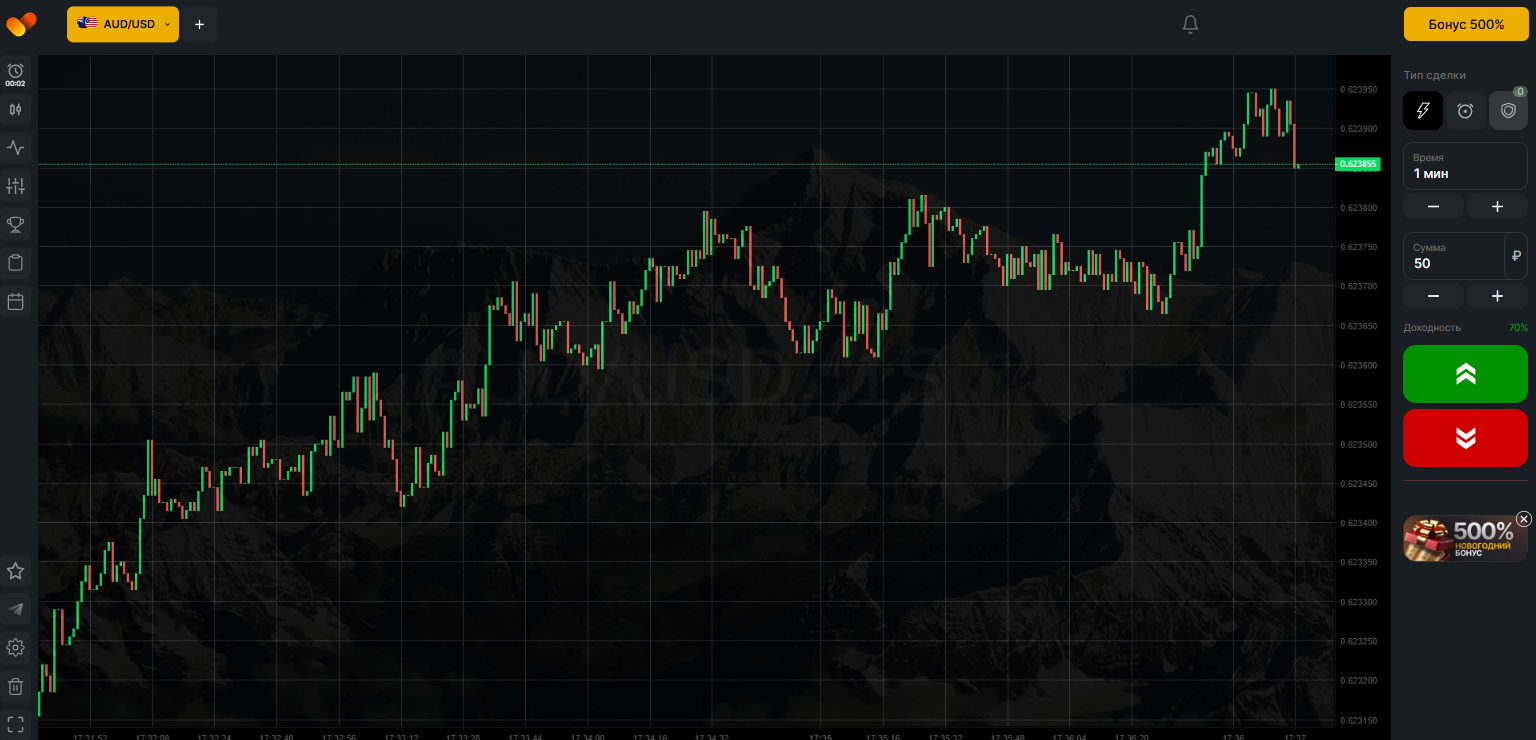Expand the AUD/USD asset dropdown
The image size is (1536, 740).
coord(123,24)
